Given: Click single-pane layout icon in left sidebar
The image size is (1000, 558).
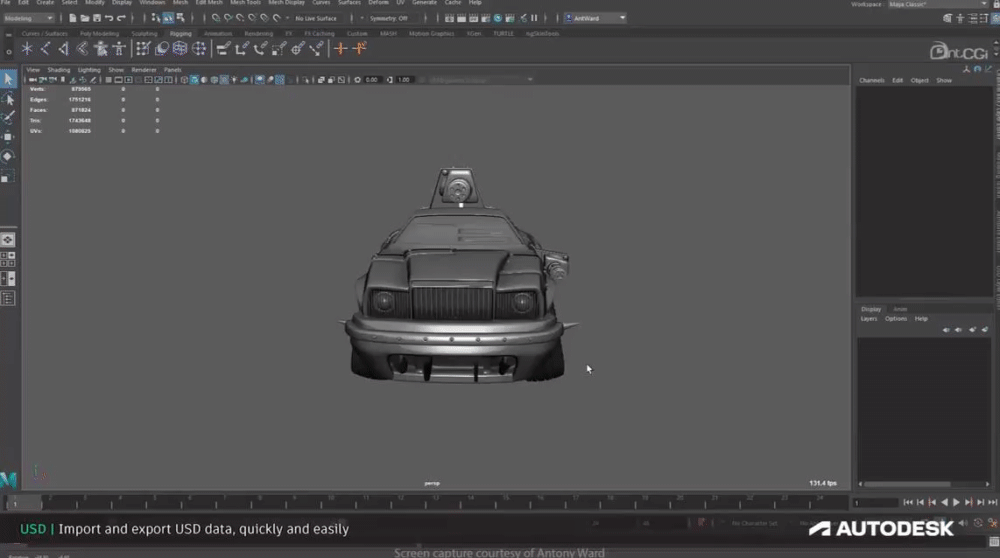Looking at the screenshot, I should coord(8,240).
